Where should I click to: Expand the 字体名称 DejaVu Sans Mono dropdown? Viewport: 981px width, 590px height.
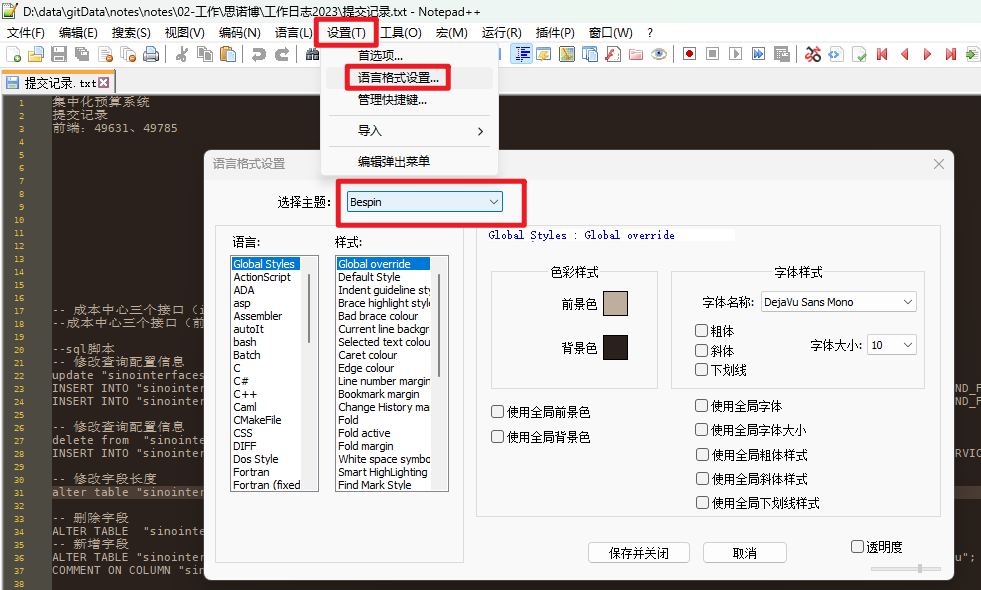[837, 301]
